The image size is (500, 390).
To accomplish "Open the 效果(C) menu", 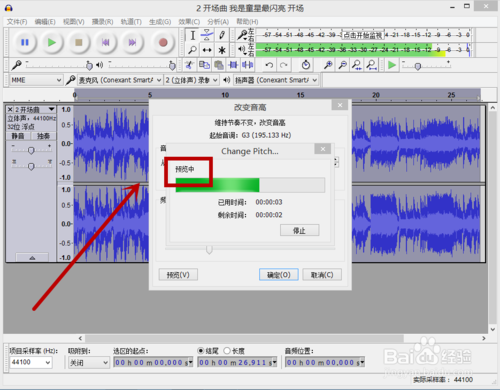I will [189, 22].
